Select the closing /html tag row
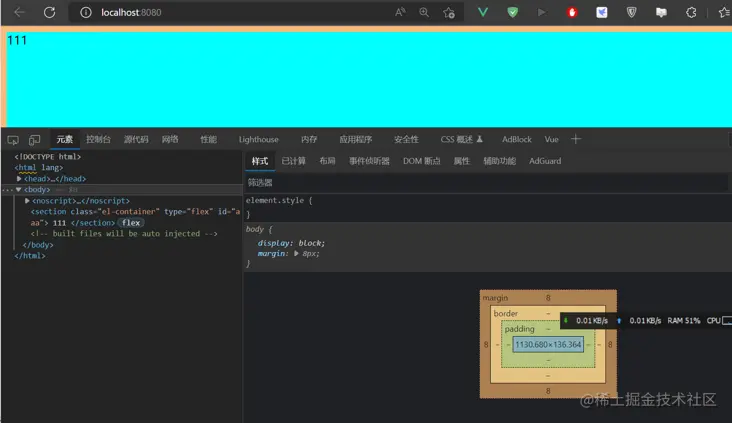Viewport: 732px width, 423px height. [30, 256]
